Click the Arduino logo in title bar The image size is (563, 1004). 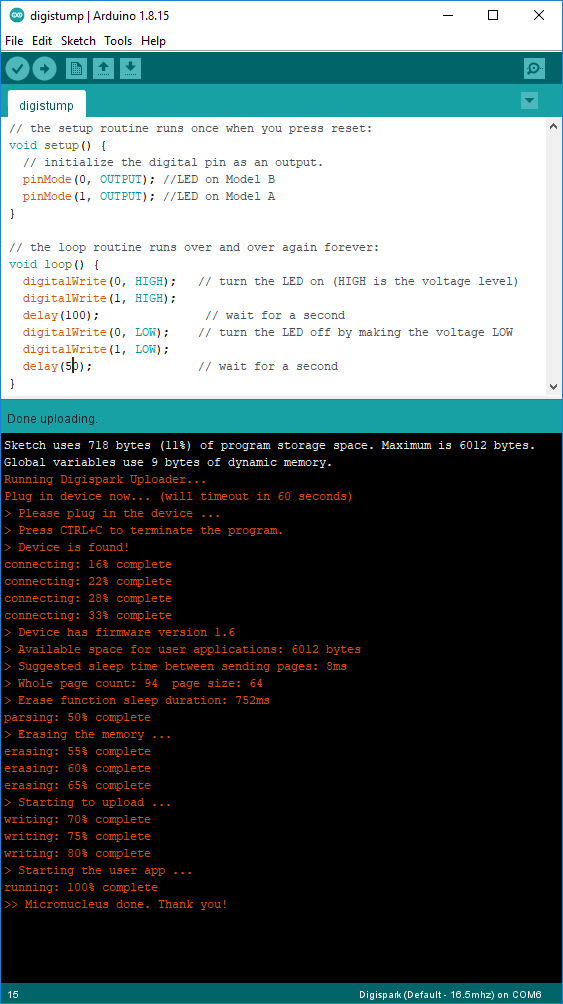[x=17, y=16]
